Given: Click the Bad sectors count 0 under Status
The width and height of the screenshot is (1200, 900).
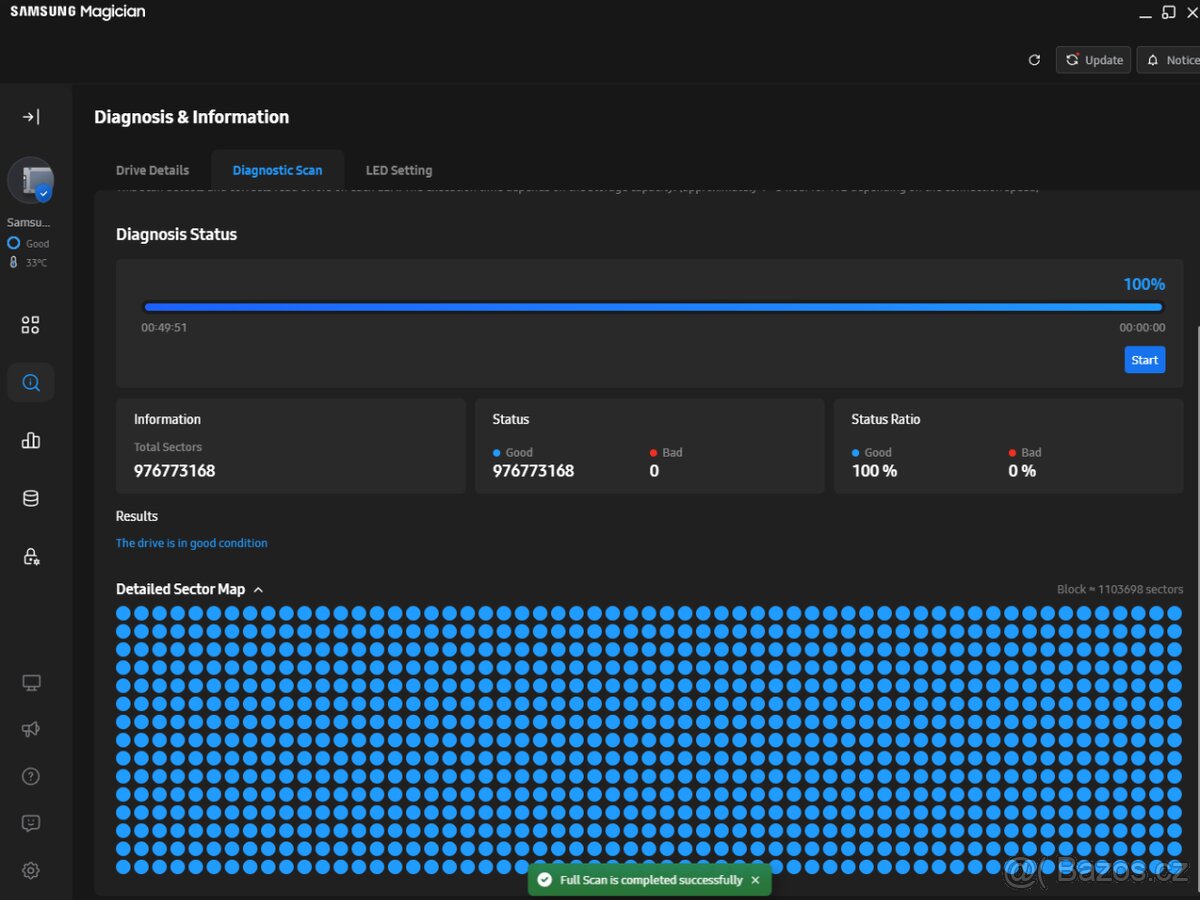Looking at the screenshot, I should [654, 471].
